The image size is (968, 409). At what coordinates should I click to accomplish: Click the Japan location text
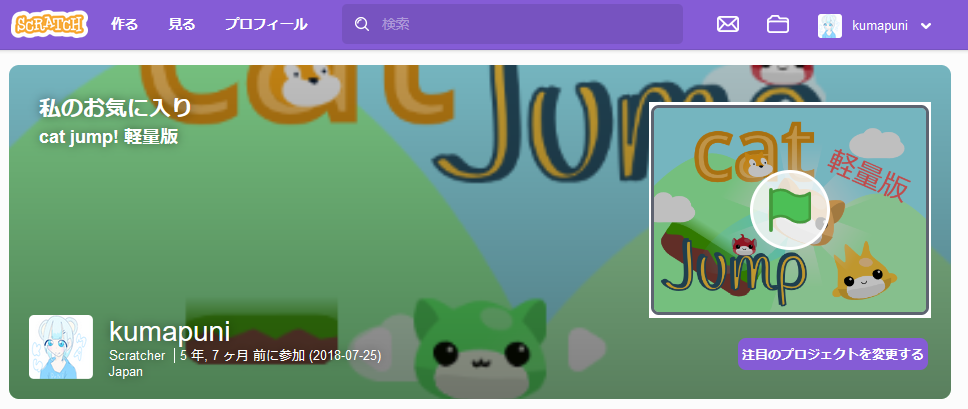coord(125,371)
